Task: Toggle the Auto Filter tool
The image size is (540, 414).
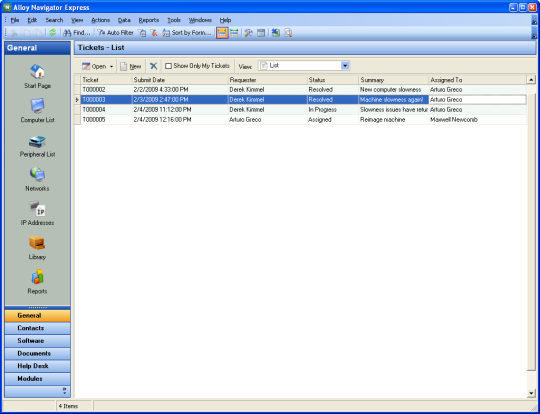Action: pos(115,33)
